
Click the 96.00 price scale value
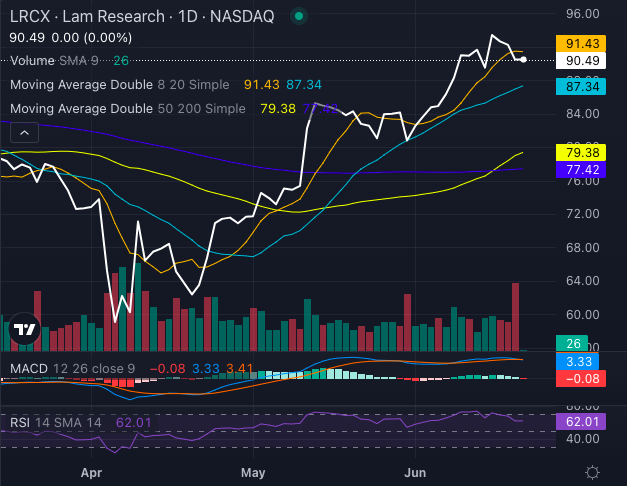[x=583, y=14]
